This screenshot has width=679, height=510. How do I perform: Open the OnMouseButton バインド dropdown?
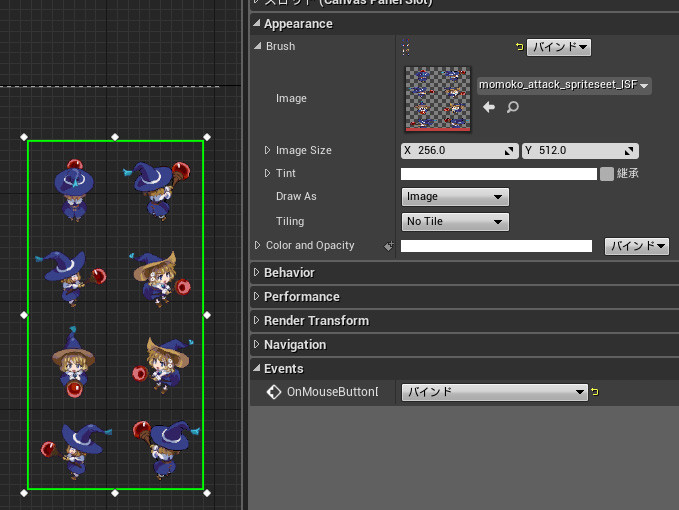495,392
